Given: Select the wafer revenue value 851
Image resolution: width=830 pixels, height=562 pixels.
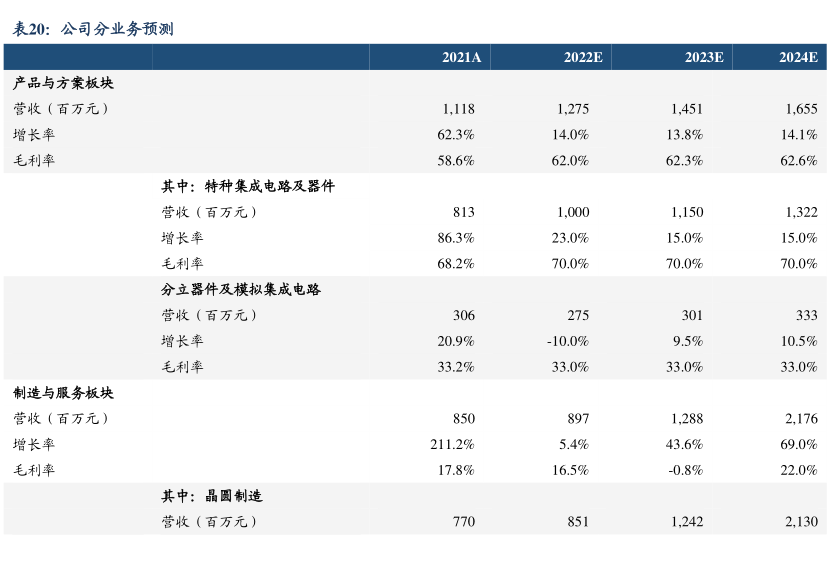Looking at the screenshot, I should point(578,522).
